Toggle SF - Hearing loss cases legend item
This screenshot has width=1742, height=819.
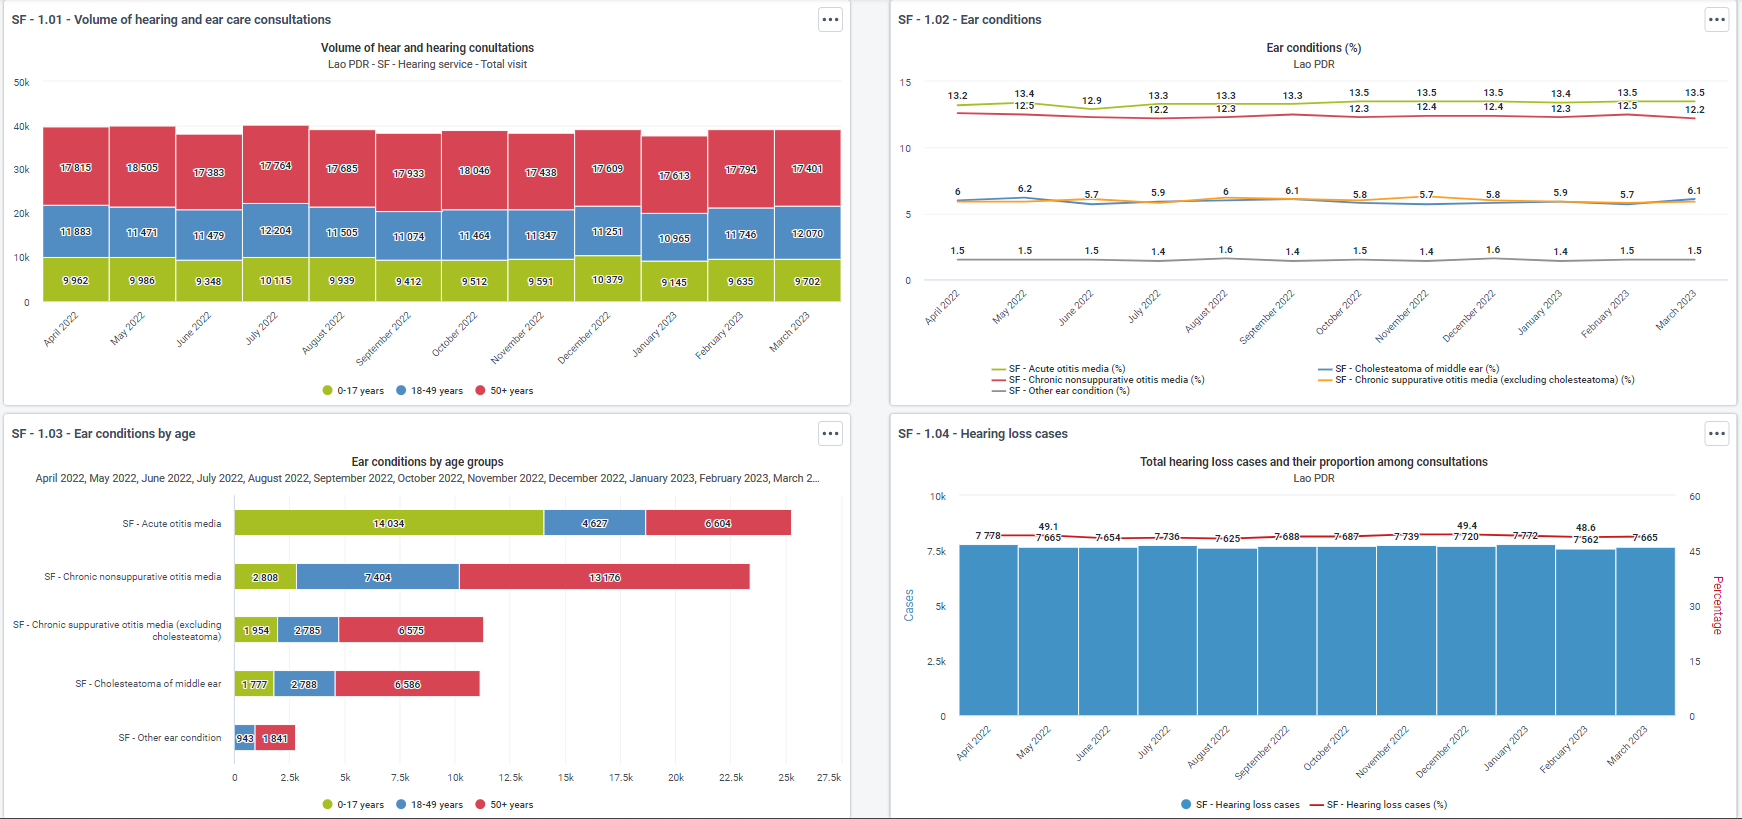[x=1240, y=805]
